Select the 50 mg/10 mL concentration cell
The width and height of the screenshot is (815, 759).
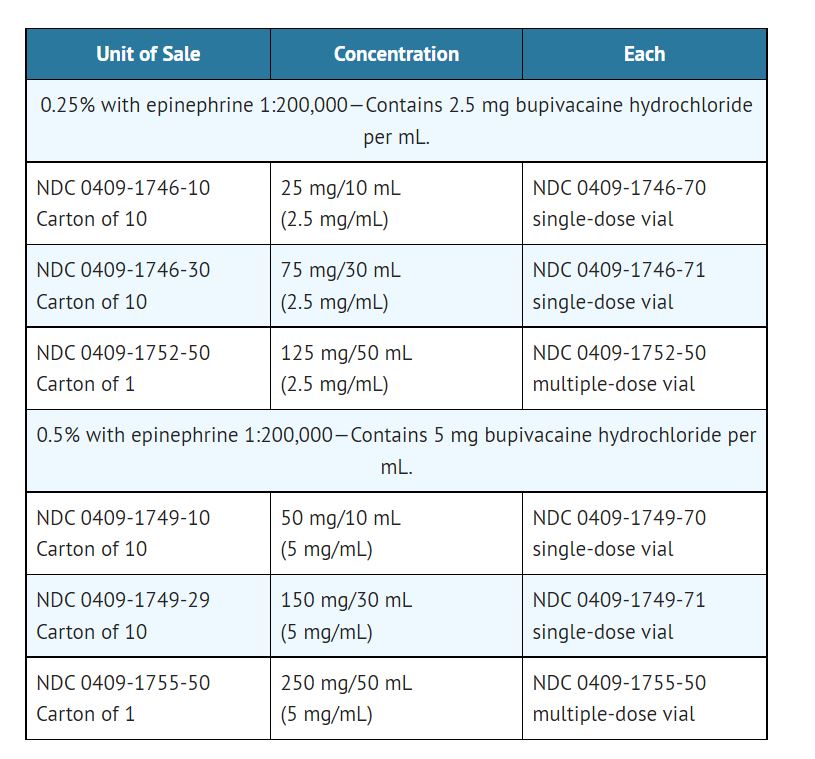[x=396, y=533]
